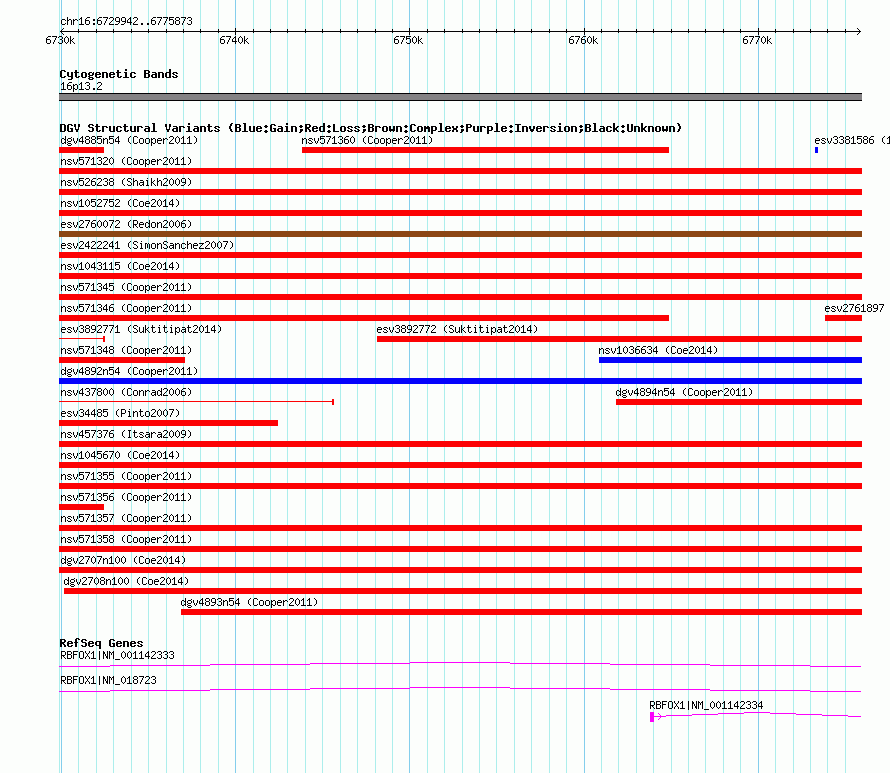Click the chr16:6729942..6775873 position label

click(126, 21)
